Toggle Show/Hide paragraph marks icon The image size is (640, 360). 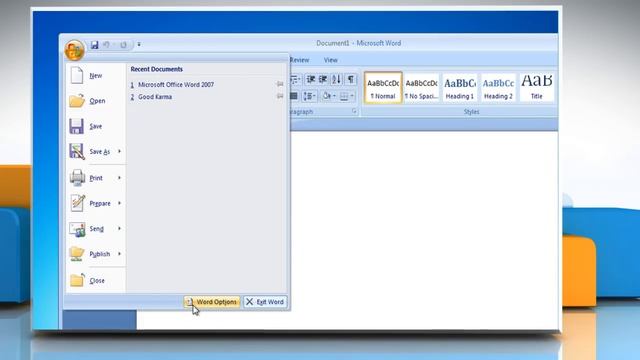(x=351, y=79)
